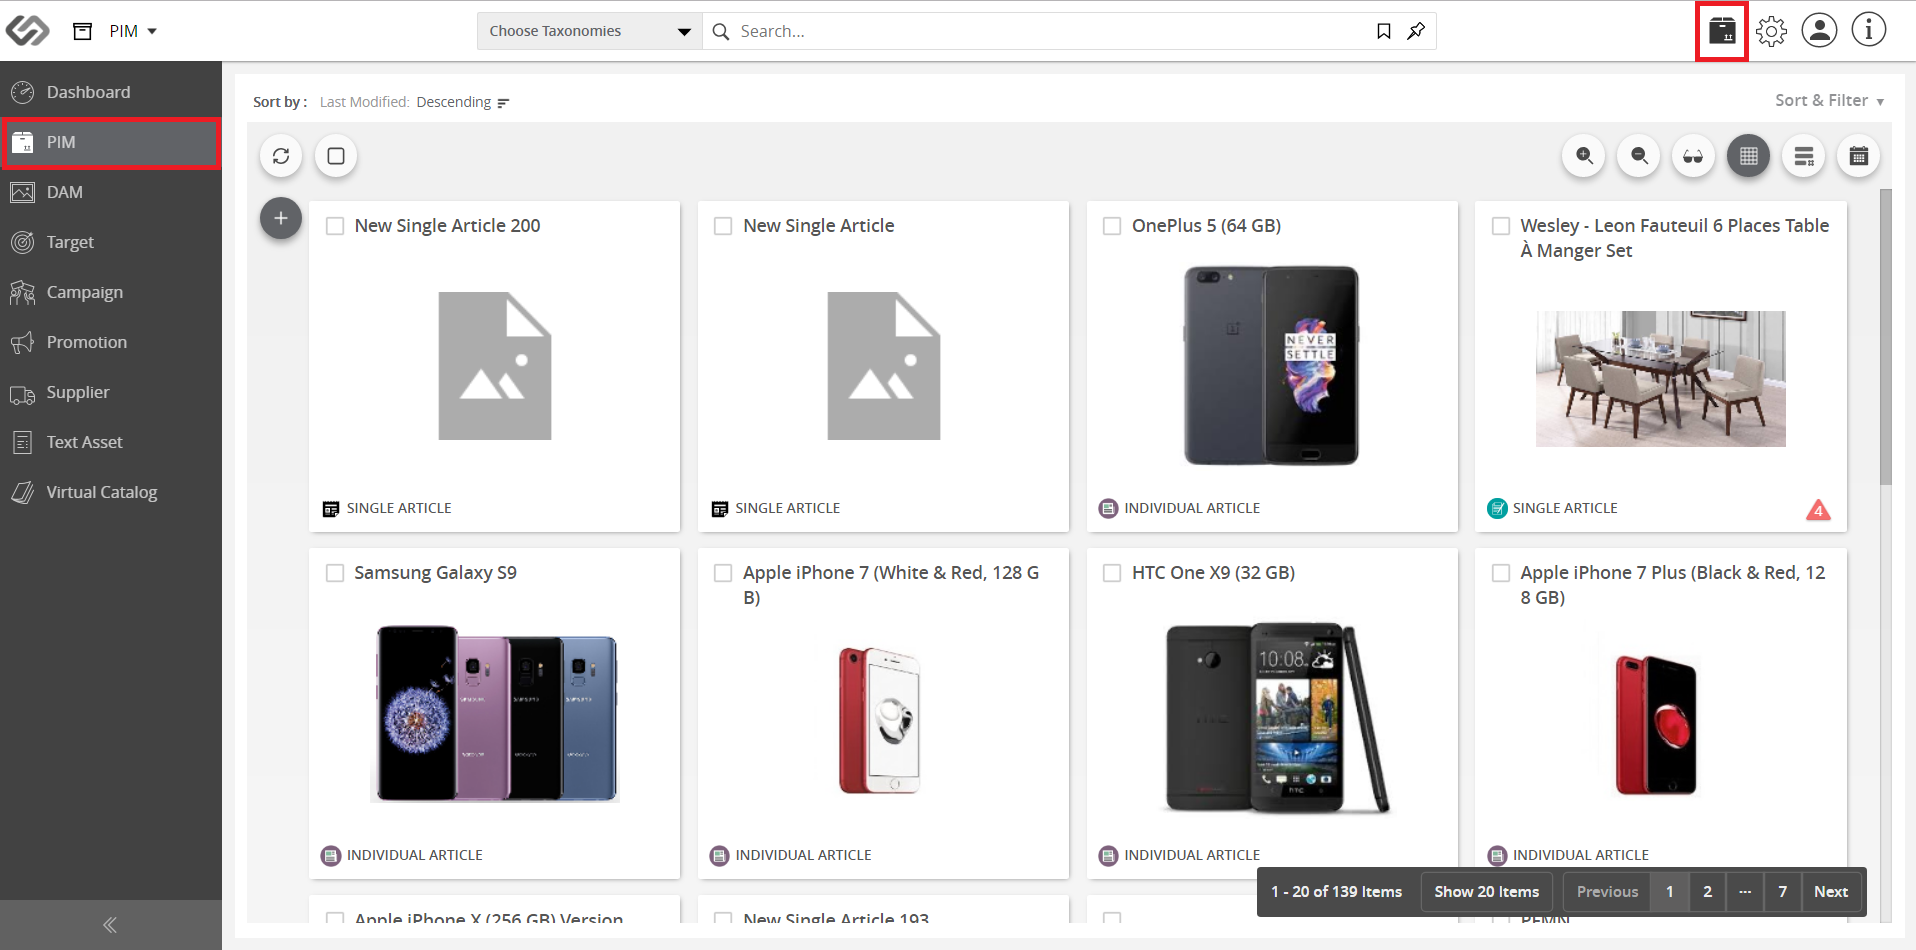The image size is (1916, 950).
Task: Open the user profile icon
Action: [x=1819, y=31]
